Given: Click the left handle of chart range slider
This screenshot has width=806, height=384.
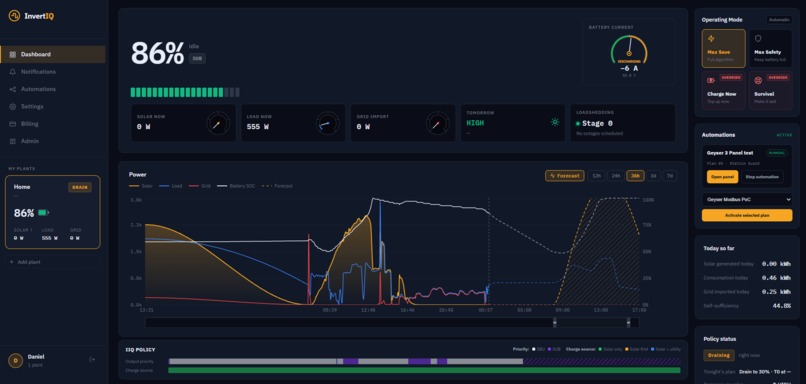Looking at the screenshot, I should (x=555, y=322).
